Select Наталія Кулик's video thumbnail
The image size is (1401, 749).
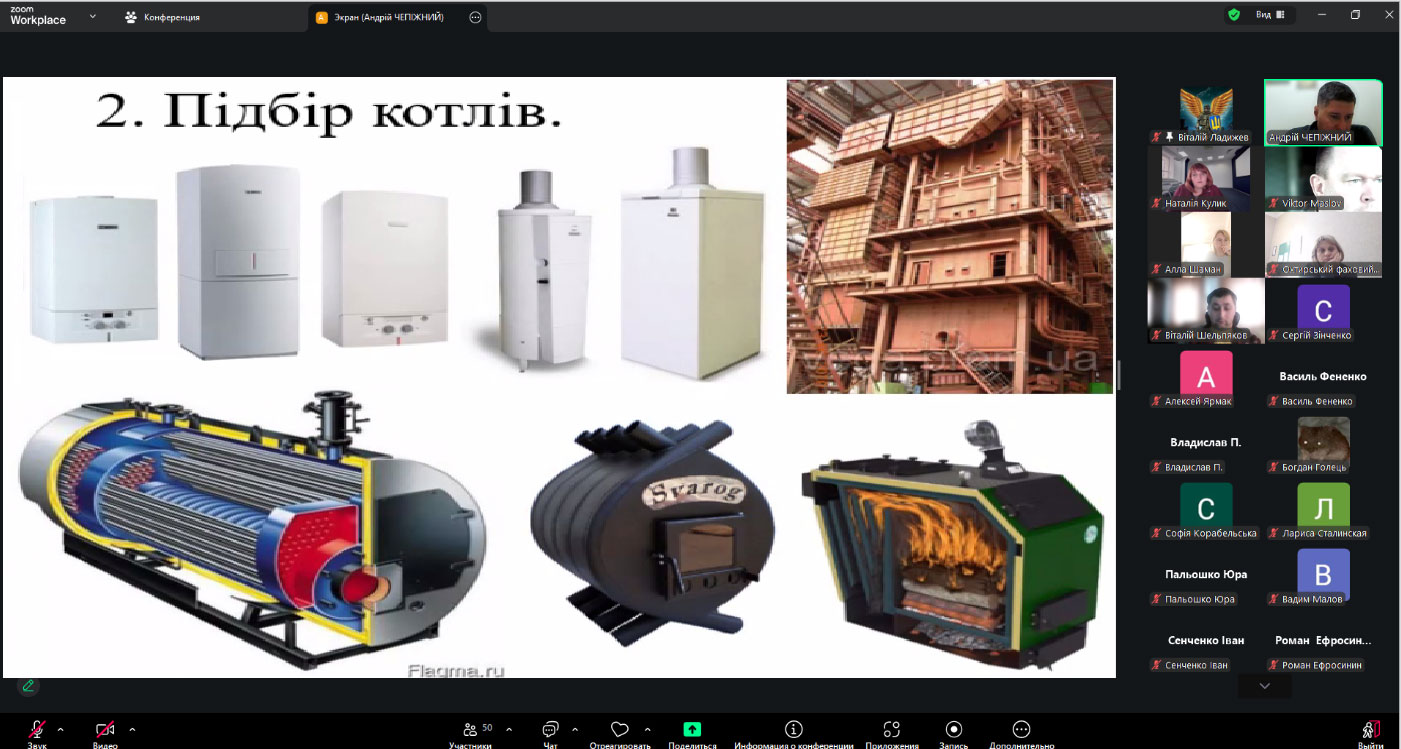[1205, 178]
